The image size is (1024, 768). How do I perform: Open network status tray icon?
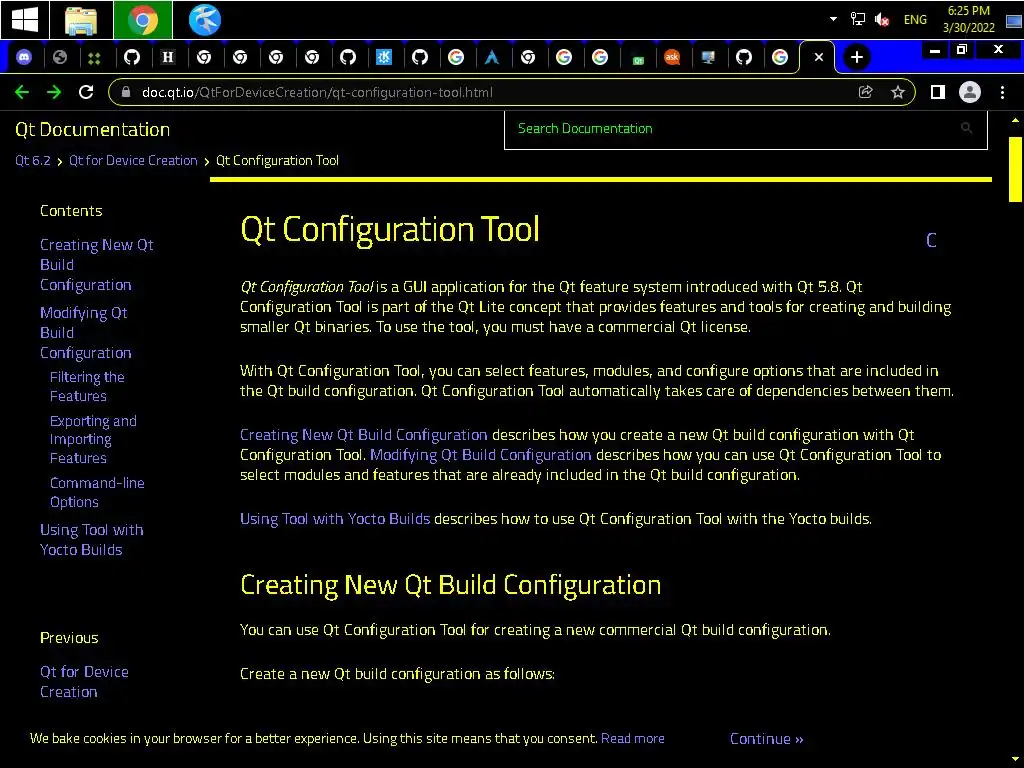pos(857,19)
